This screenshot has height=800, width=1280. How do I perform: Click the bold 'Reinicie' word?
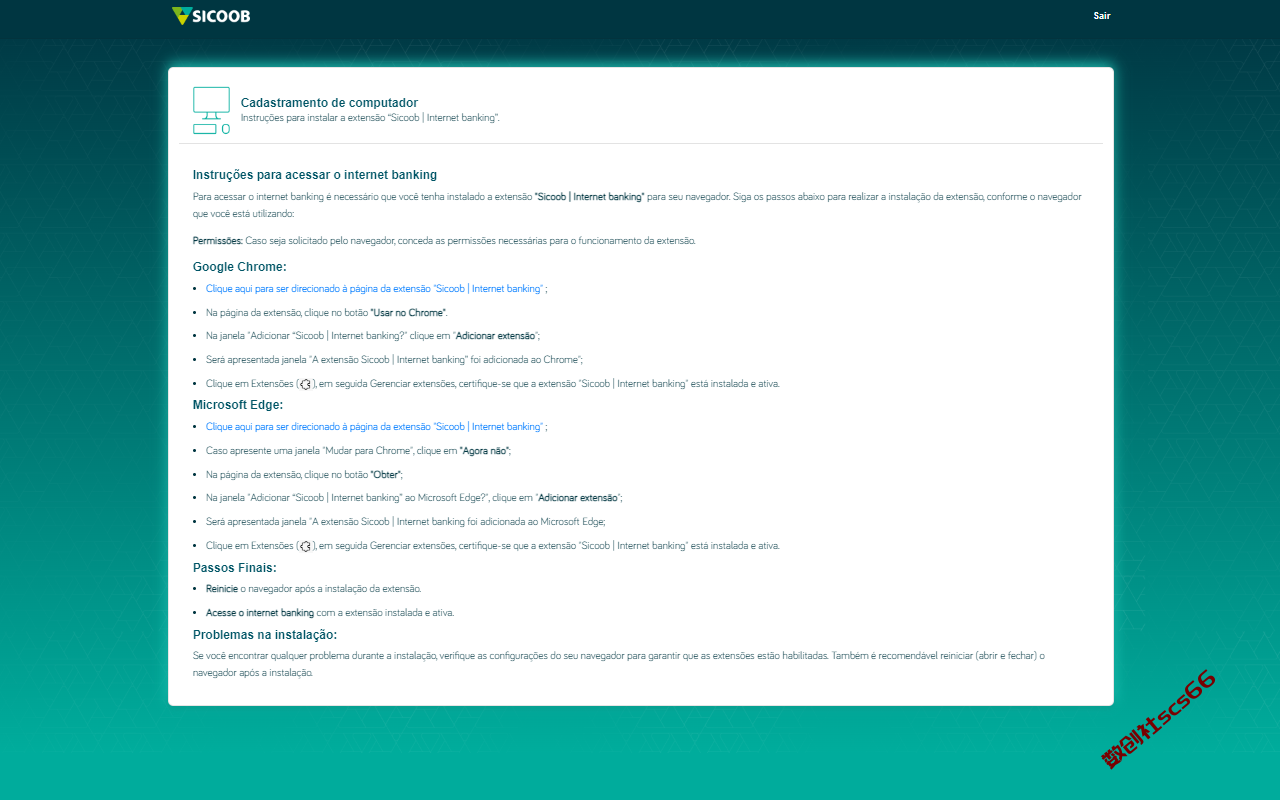222,589
